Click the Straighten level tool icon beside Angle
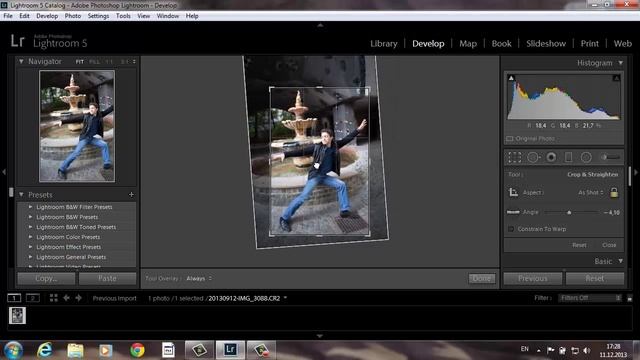The width and height of the screenshot is (640, 360). pyautogui.click(x=513, y=212)
